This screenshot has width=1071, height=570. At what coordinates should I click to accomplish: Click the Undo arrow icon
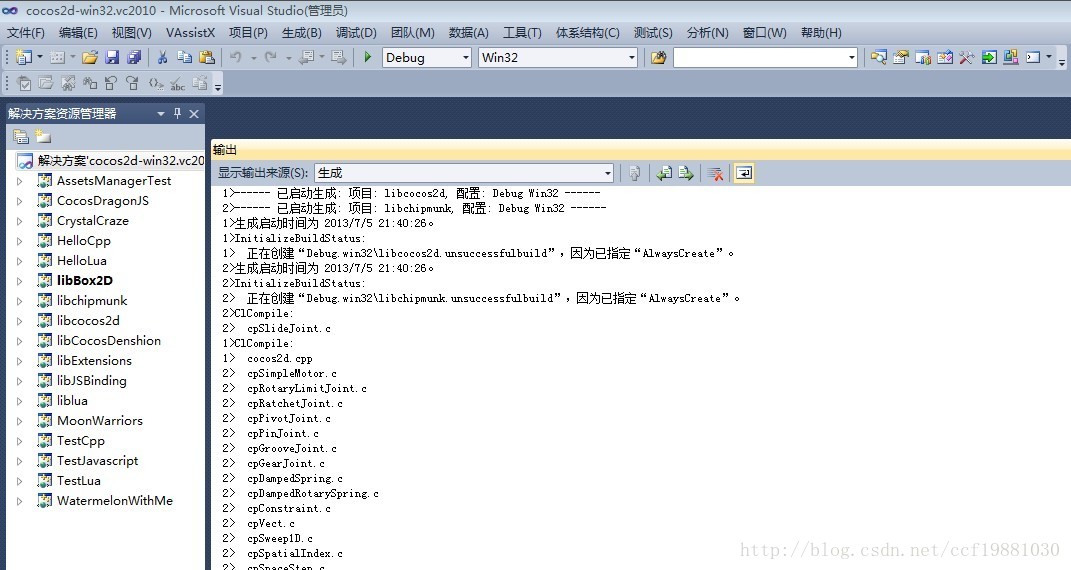click(x=236, y=57)
